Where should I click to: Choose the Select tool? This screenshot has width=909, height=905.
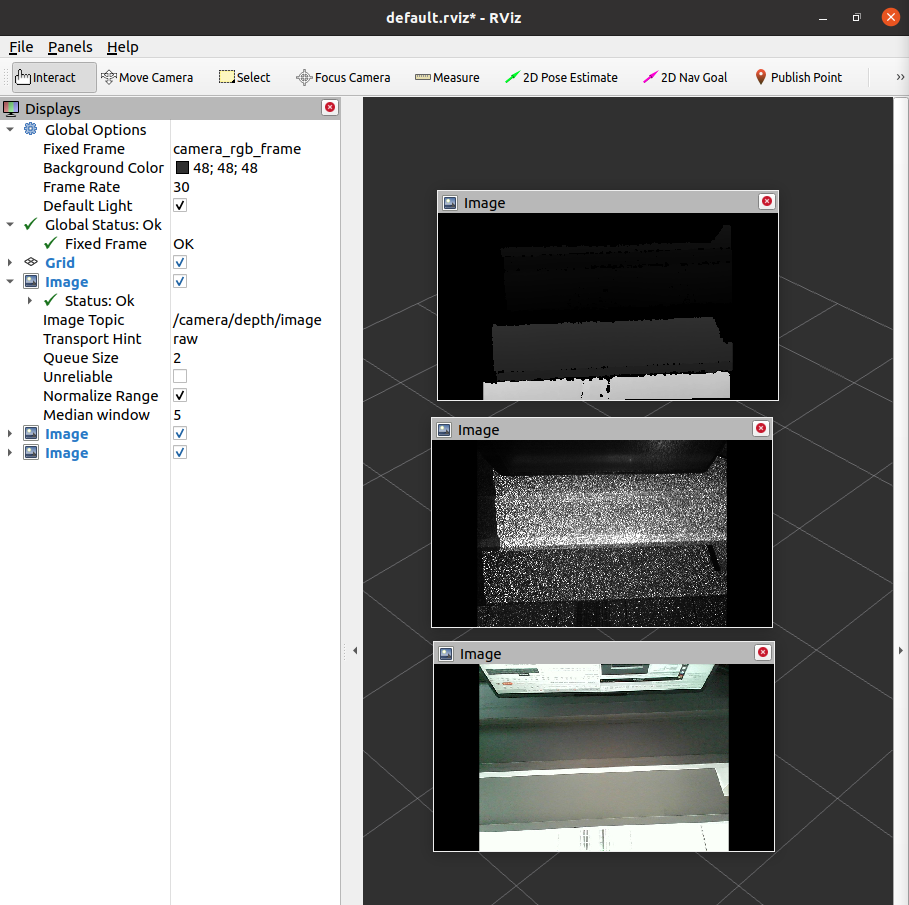(244, 77)
